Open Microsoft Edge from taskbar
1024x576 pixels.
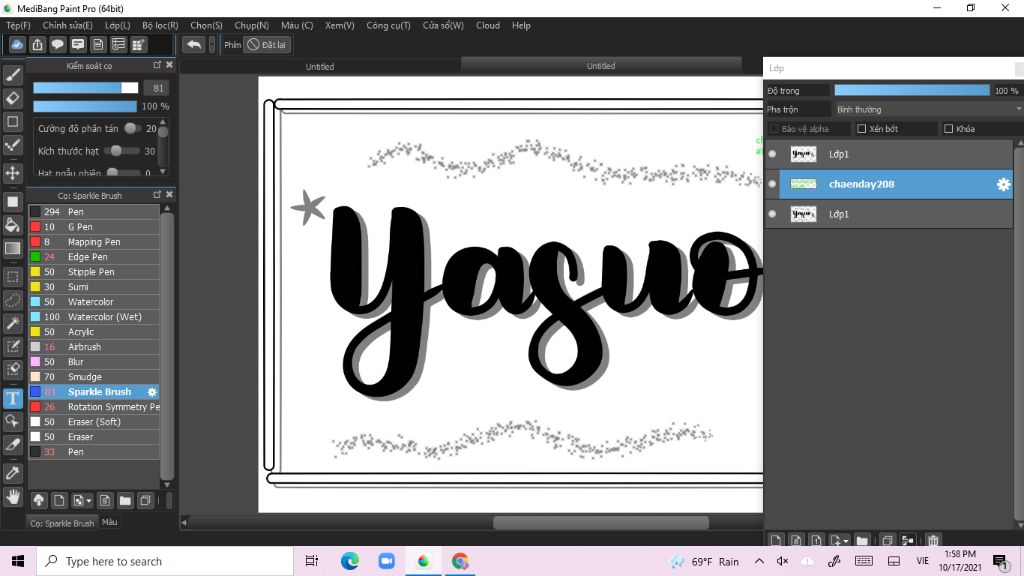(x=349, y=561)
